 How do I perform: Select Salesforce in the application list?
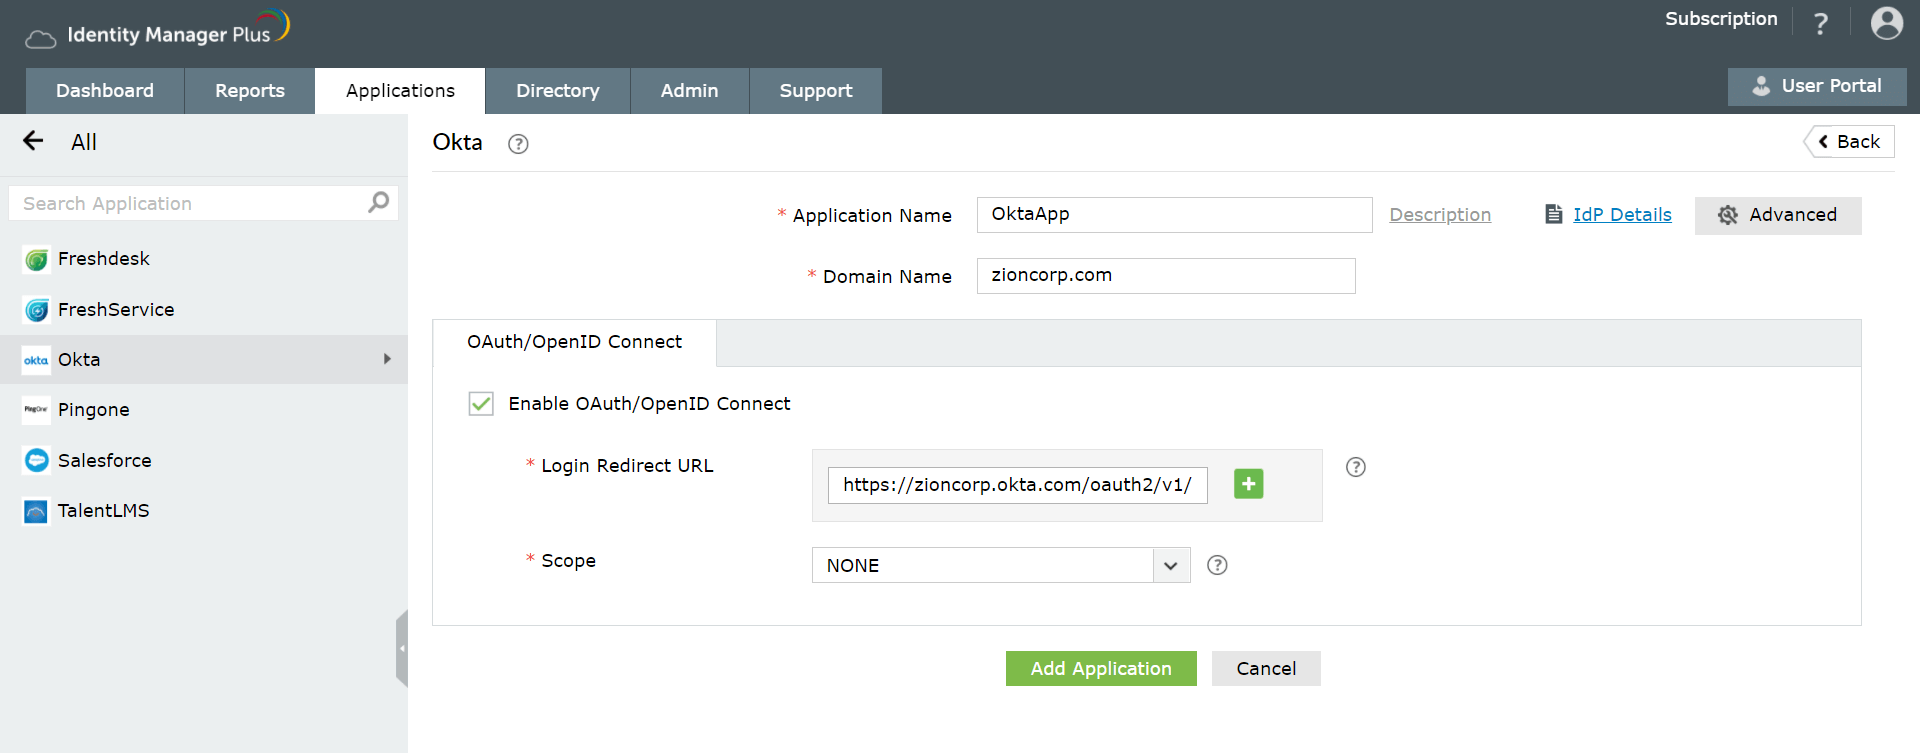tap(104, 460)
